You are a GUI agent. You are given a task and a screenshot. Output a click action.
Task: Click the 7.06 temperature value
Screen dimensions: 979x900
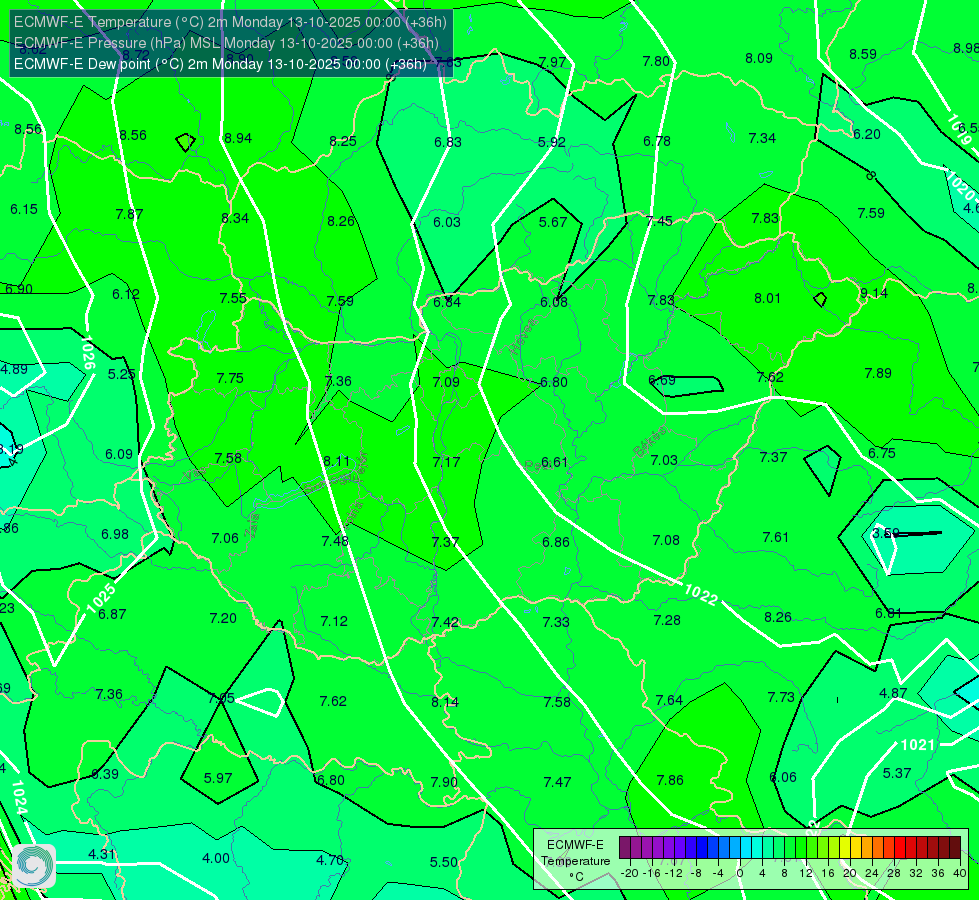pyautogui.click(x=225, y=538)
